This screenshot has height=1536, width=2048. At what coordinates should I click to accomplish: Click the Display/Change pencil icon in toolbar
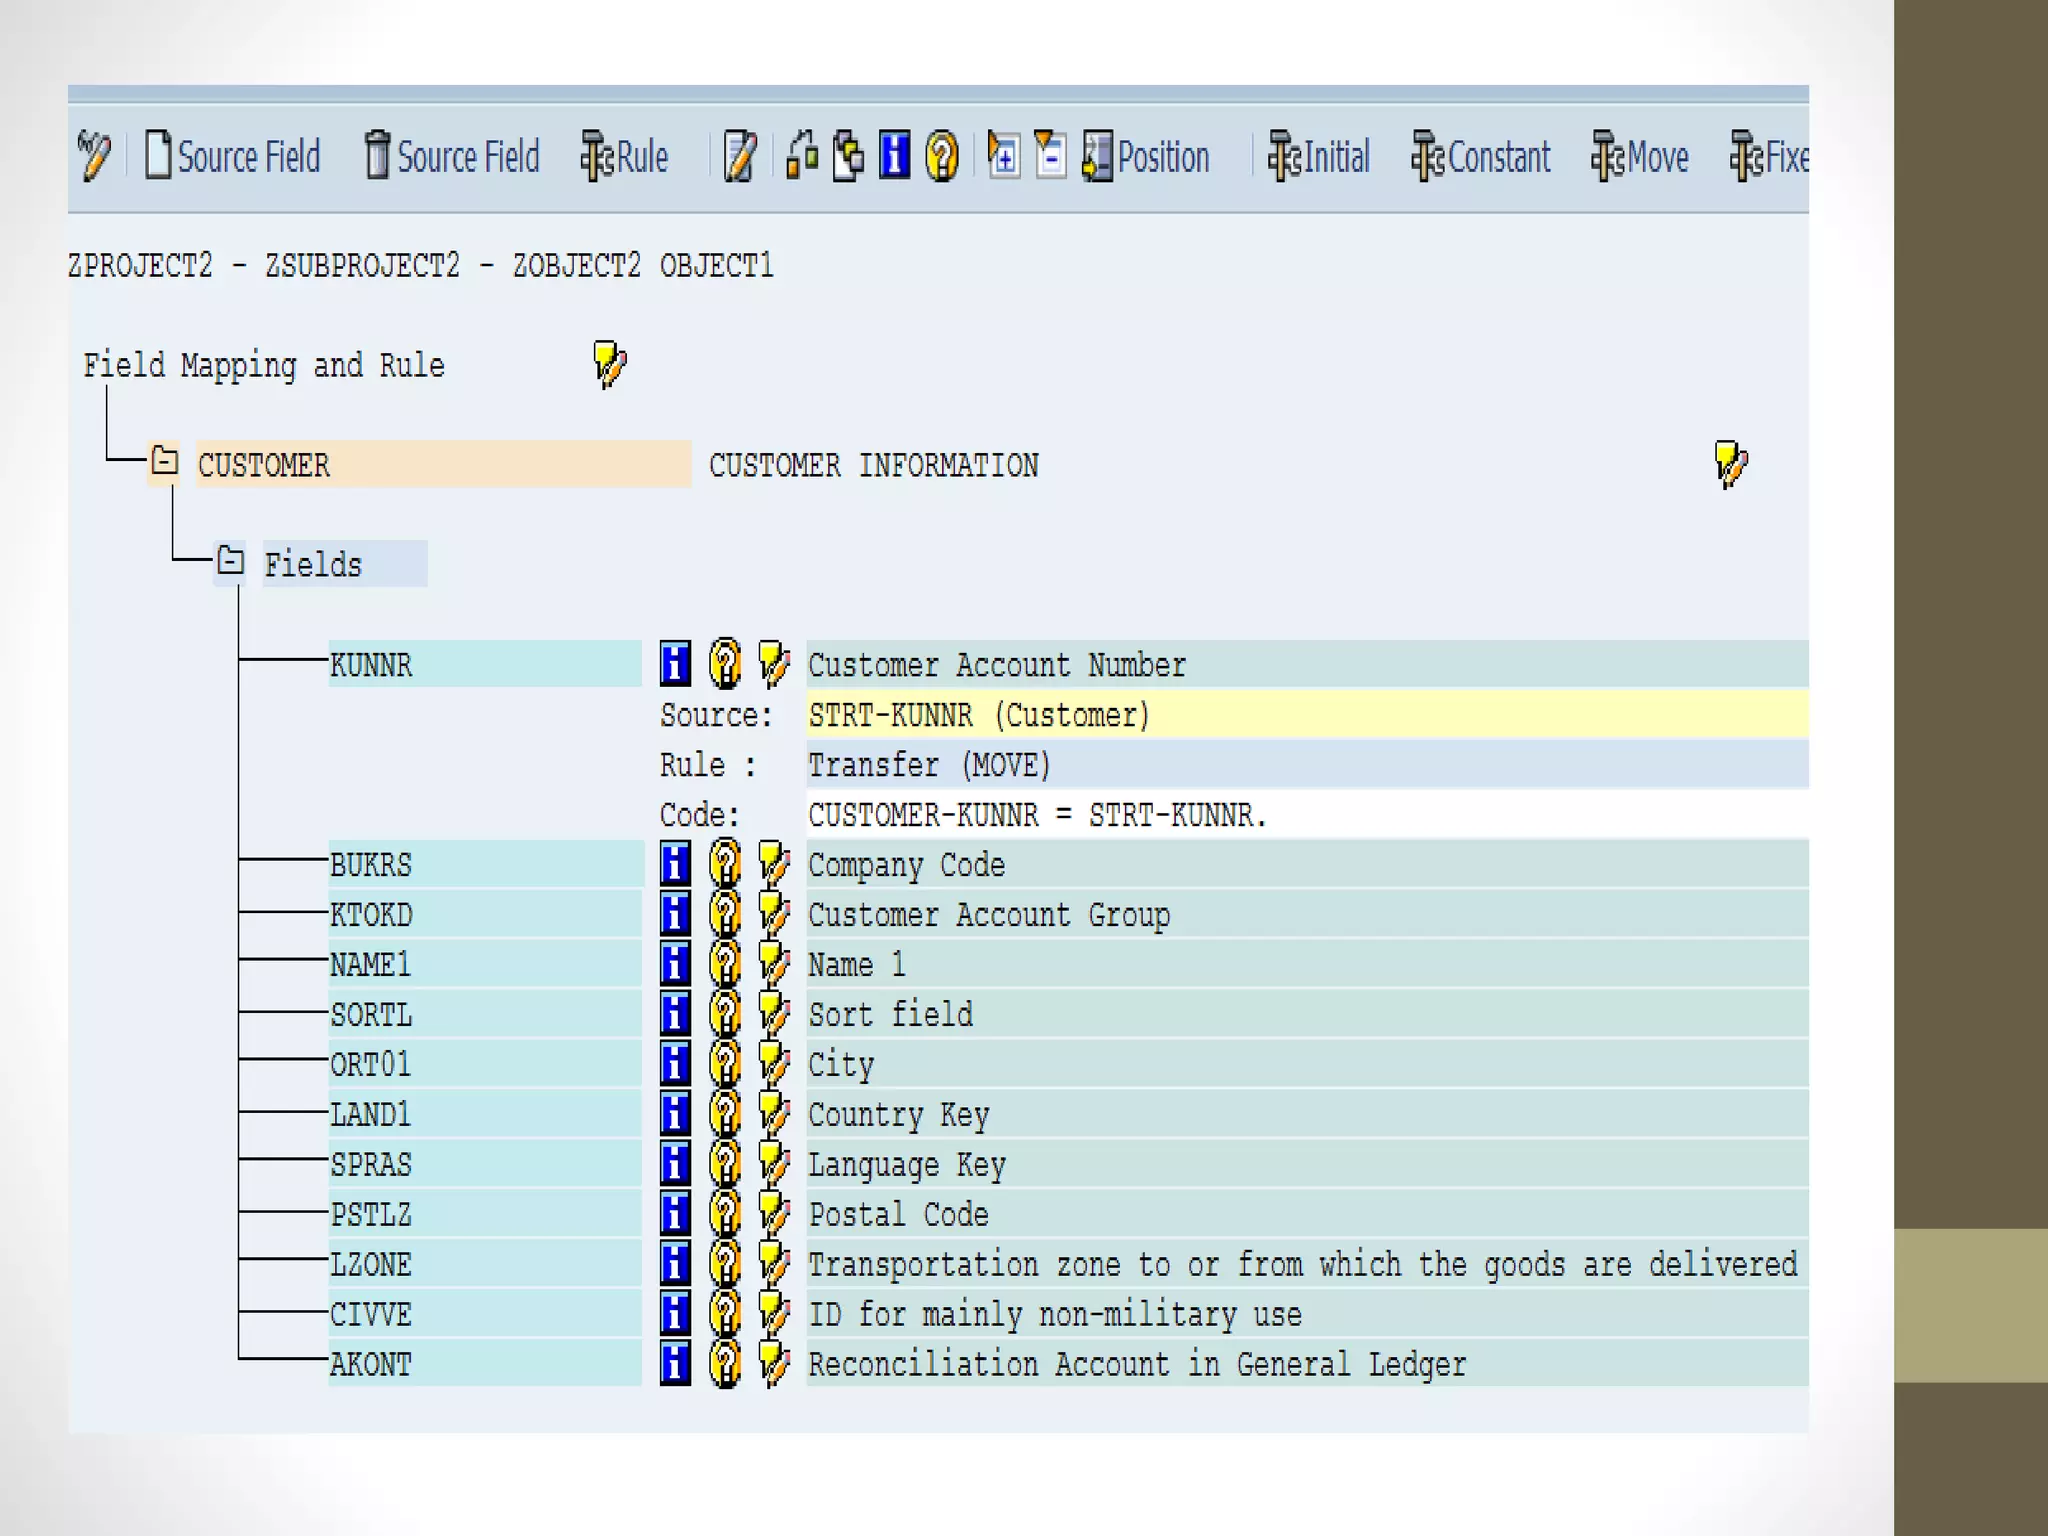tap(94, 157)
